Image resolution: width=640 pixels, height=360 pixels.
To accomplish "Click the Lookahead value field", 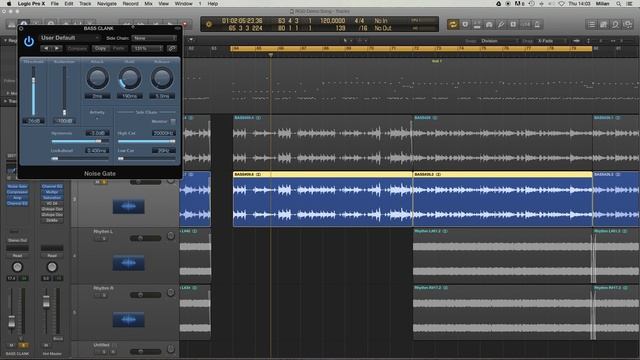I will point(97,151).
